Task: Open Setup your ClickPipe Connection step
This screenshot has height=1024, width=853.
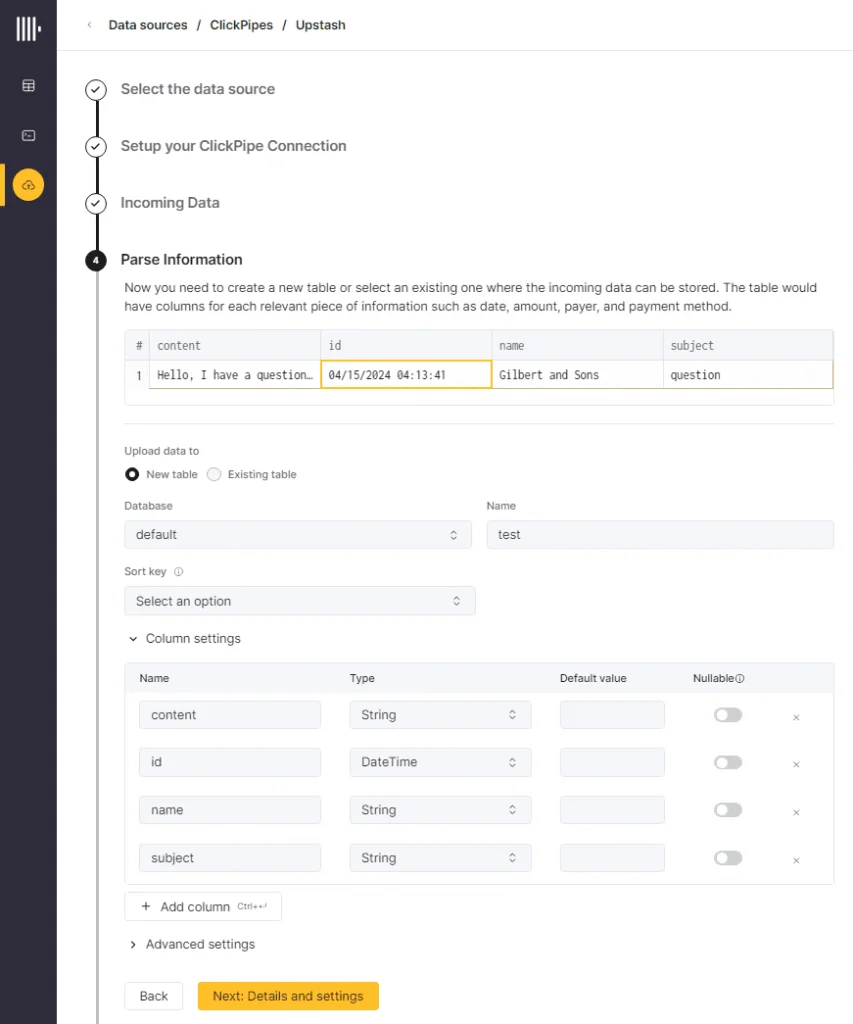Action: click(233, 146)
